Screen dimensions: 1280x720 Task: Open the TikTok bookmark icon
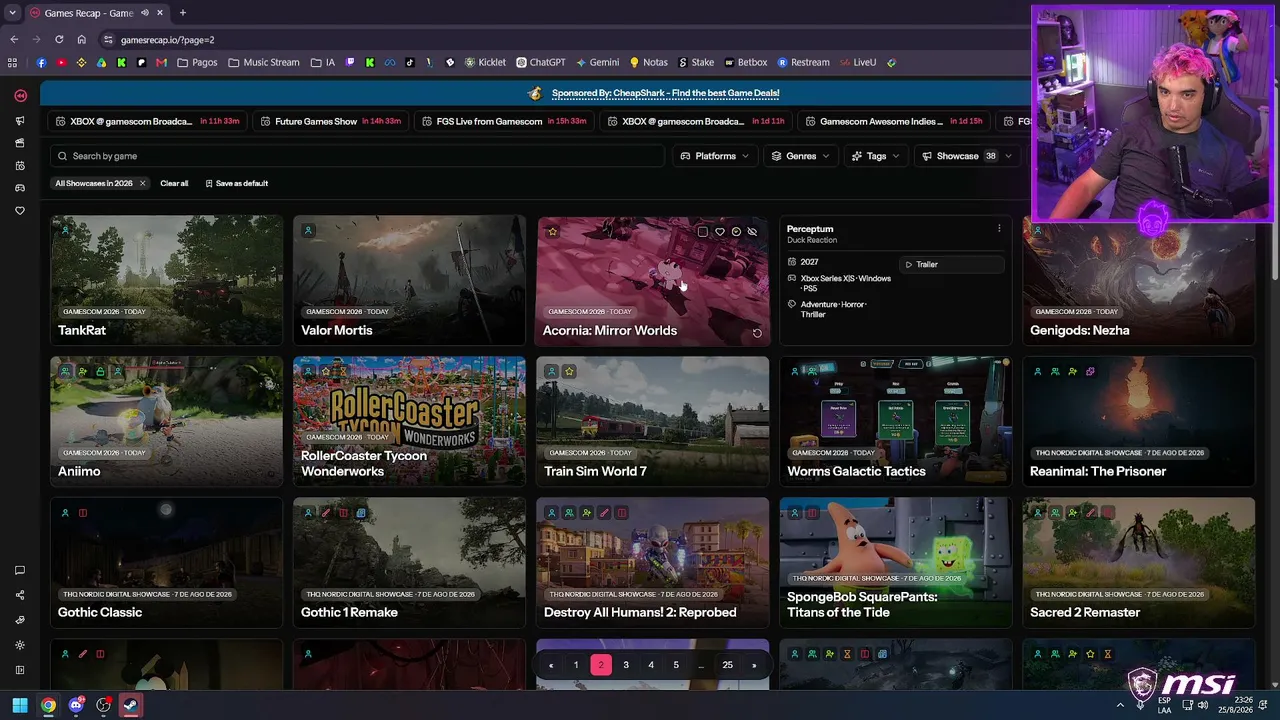410,62
